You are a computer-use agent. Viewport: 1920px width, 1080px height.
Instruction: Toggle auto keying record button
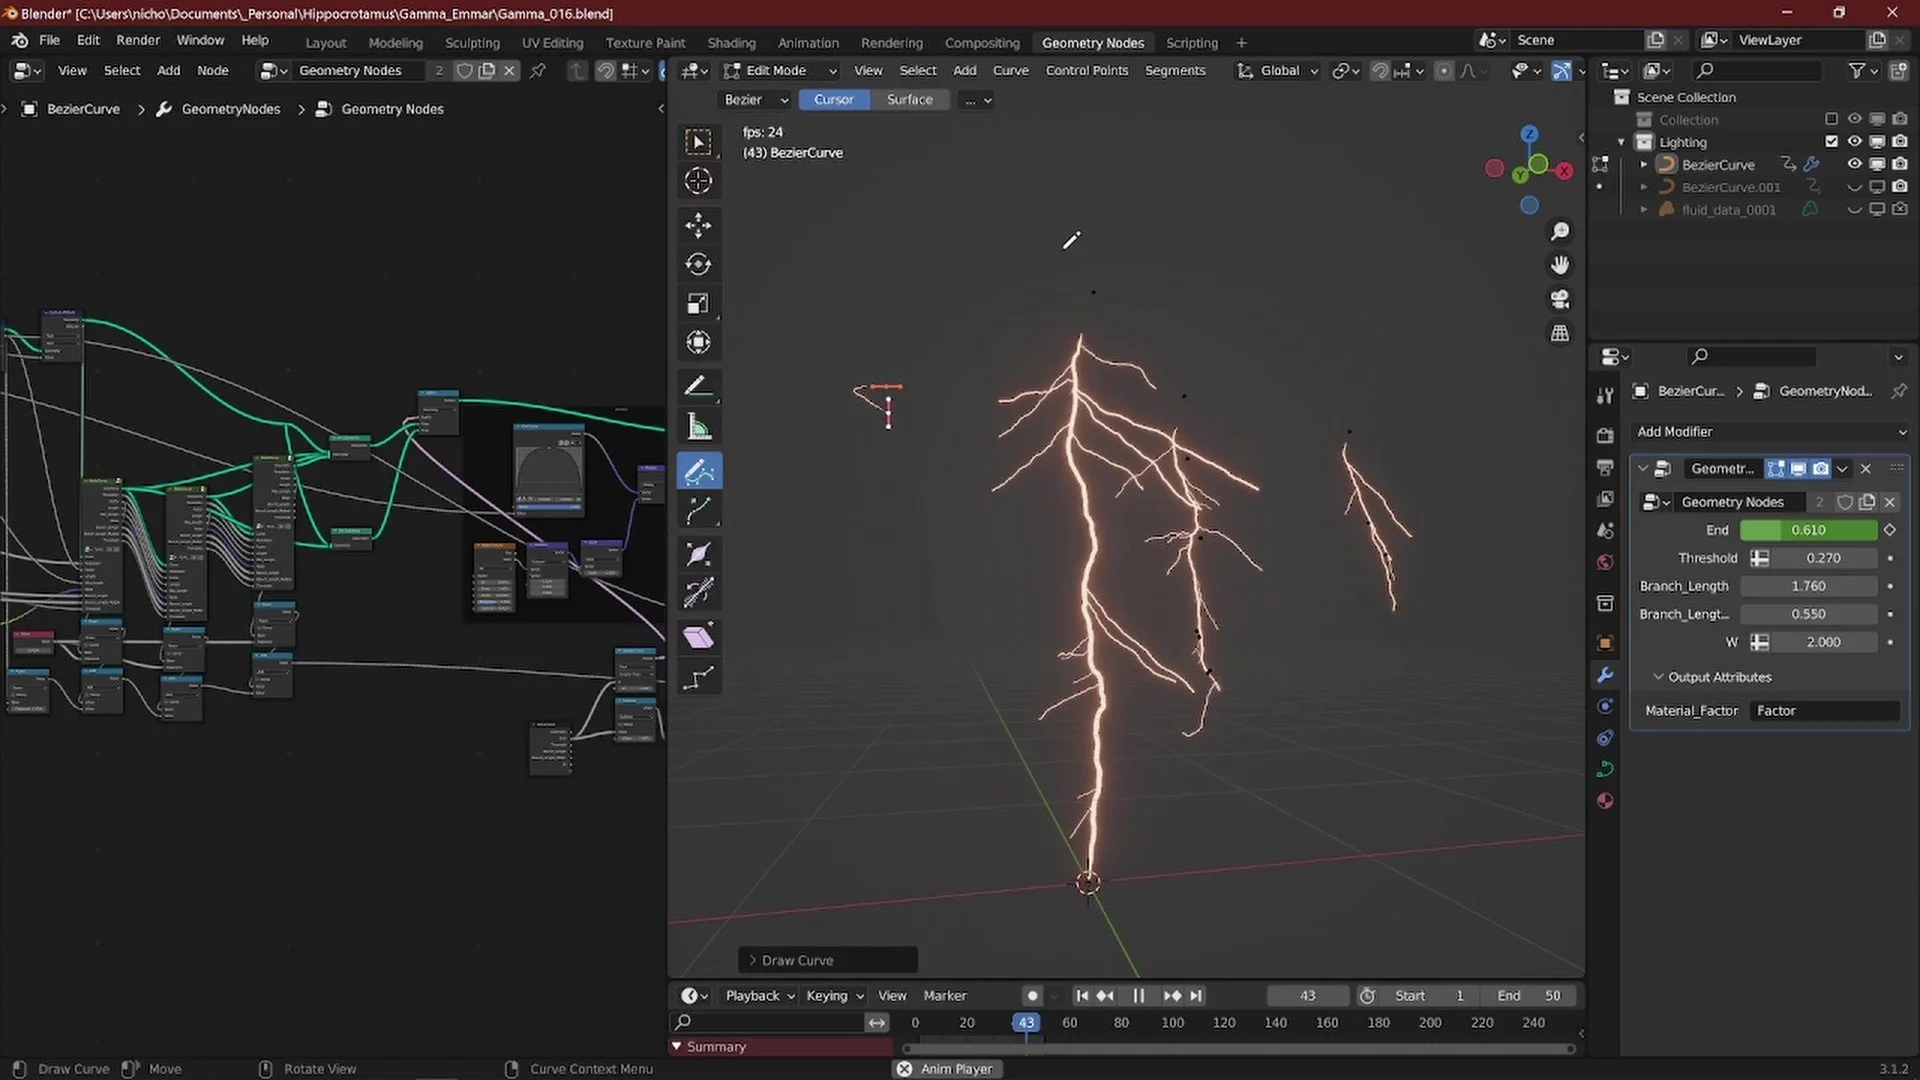coord(1032,996)
